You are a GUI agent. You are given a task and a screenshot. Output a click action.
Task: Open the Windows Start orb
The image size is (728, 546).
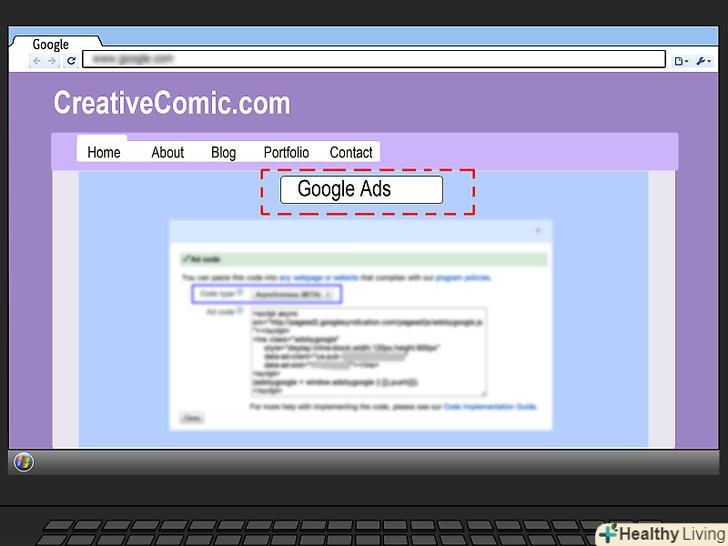click(23, 462)
